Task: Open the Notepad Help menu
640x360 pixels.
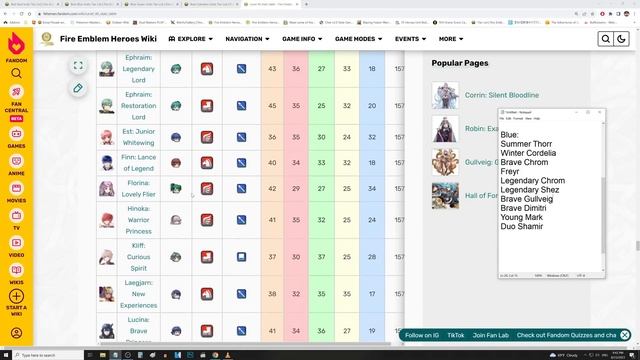Action: 537,118
